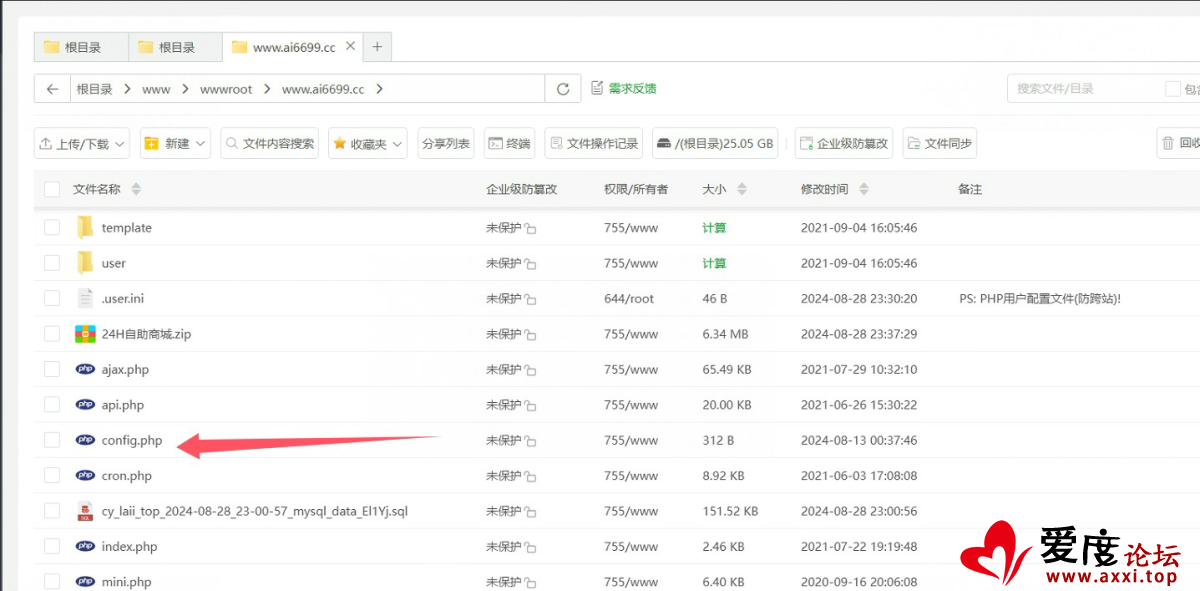Open the 上传/下载 dropdown
The width and height of the screenshot is (1200, 591).
(x=82, y=143)
